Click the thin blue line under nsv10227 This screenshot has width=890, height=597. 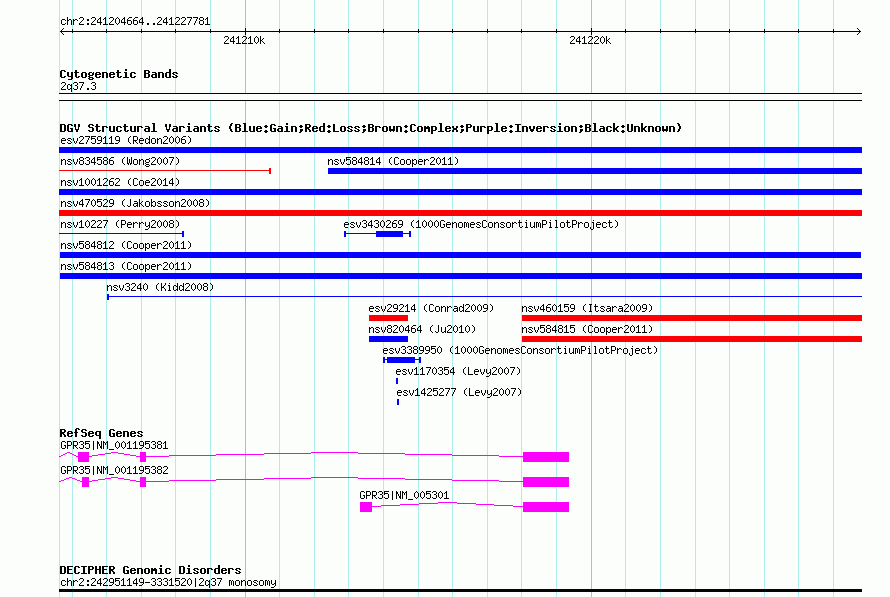click(x=121, y=234)
